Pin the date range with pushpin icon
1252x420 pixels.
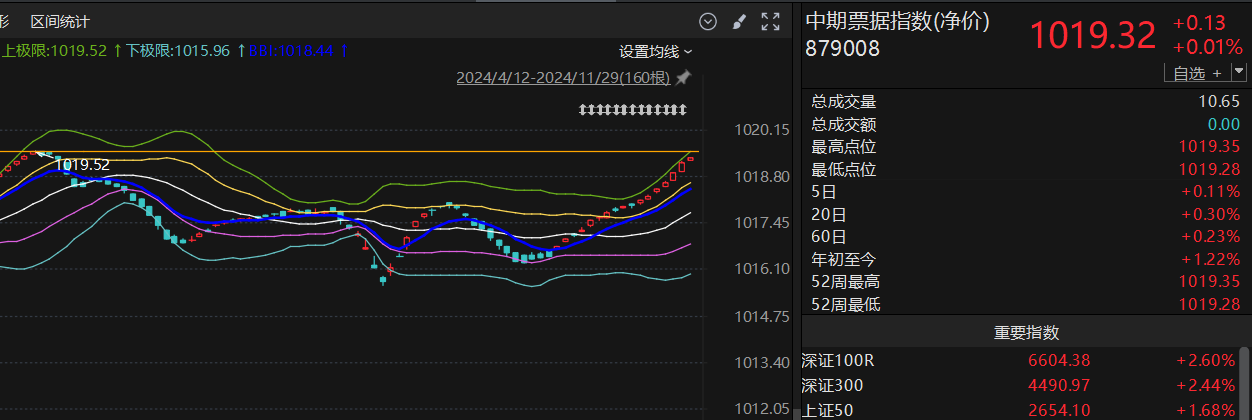683,77
